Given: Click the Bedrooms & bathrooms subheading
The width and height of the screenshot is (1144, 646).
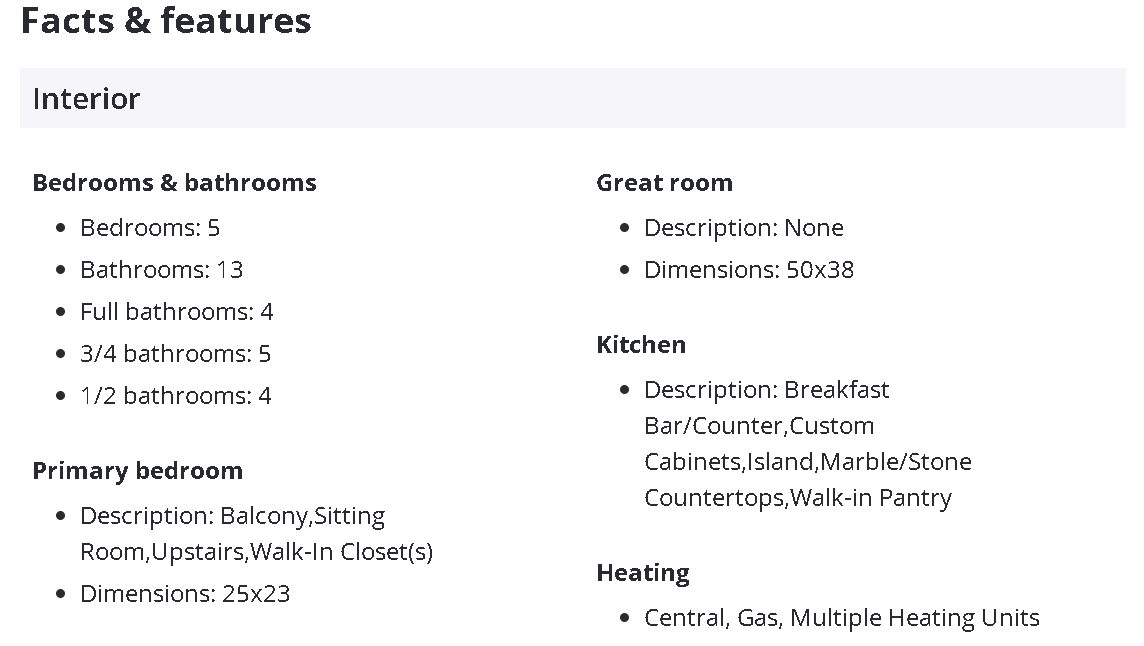Looking at the screenshot, I should pos(174,183).
